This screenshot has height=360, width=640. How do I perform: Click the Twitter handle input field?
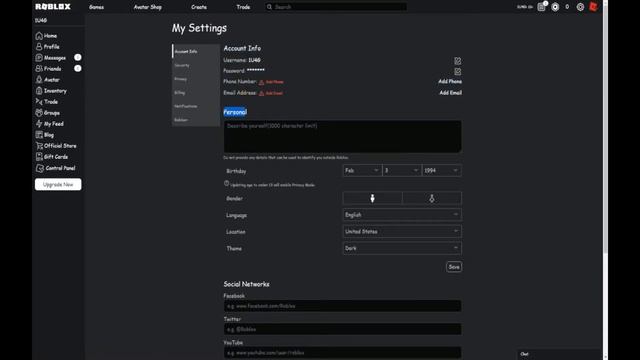coord(342,329)
